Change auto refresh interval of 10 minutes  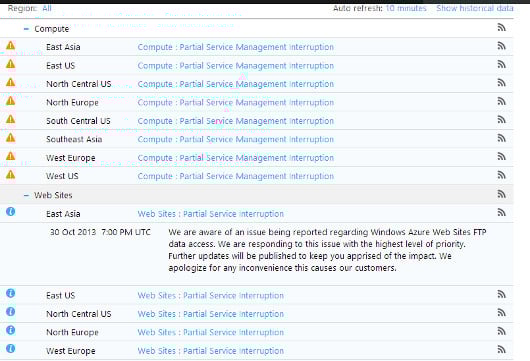tap(406, 8)
